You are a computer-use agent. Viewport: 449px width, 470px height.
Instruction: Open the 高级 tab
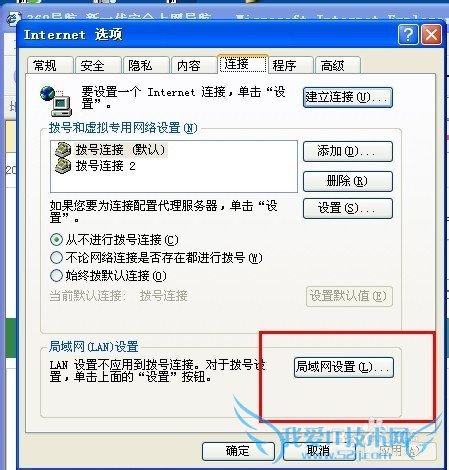pos(338,65)
